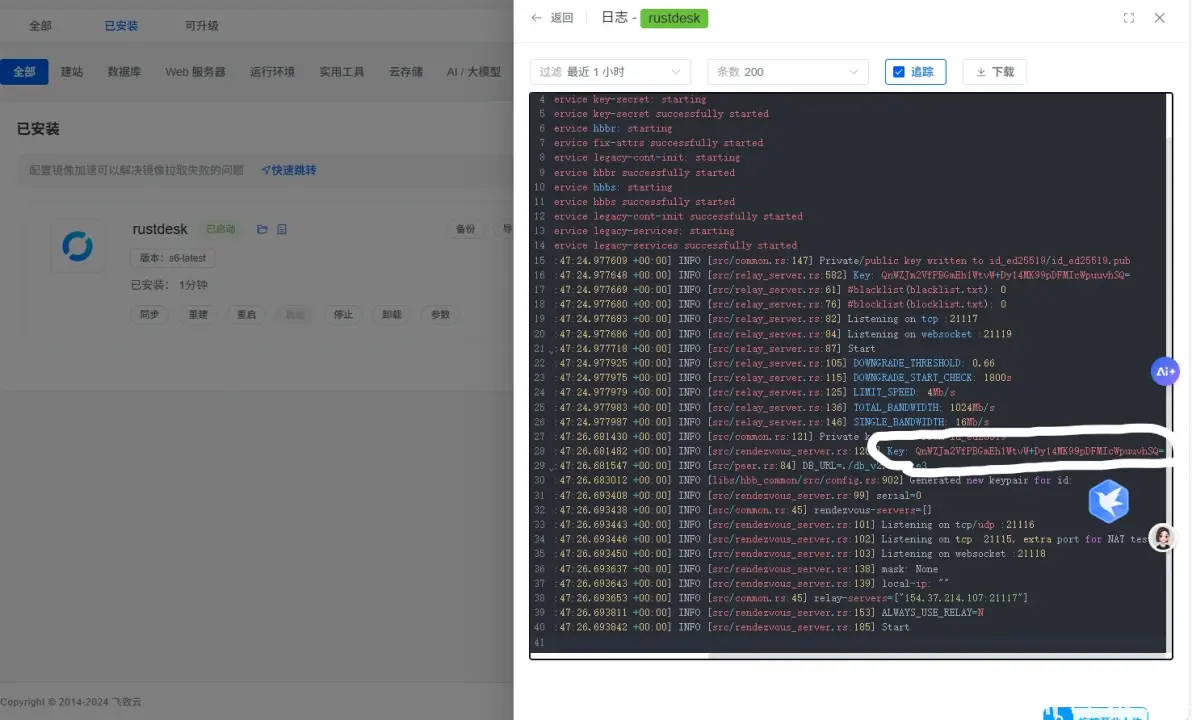The width and height of the screenshot is (1192, 720).
Task: Select the 建站 category
Action: point(72,71)
